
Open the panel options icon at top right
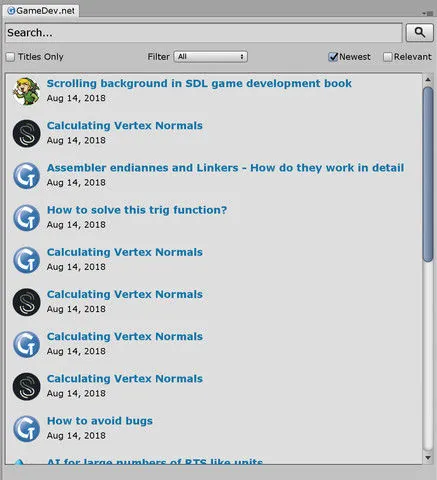coord(428,13)
